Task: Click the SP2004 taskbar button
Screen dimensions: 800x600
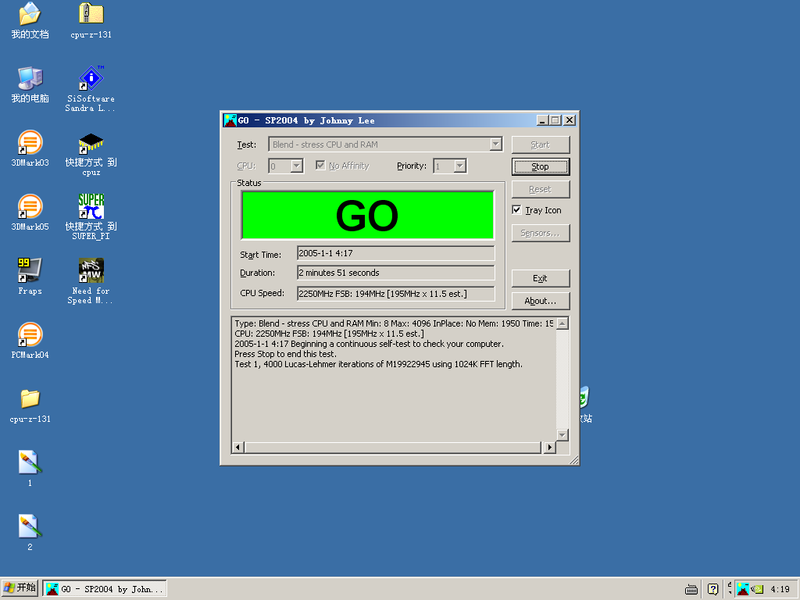Action: pyautogui.click(x=105, y=589)
